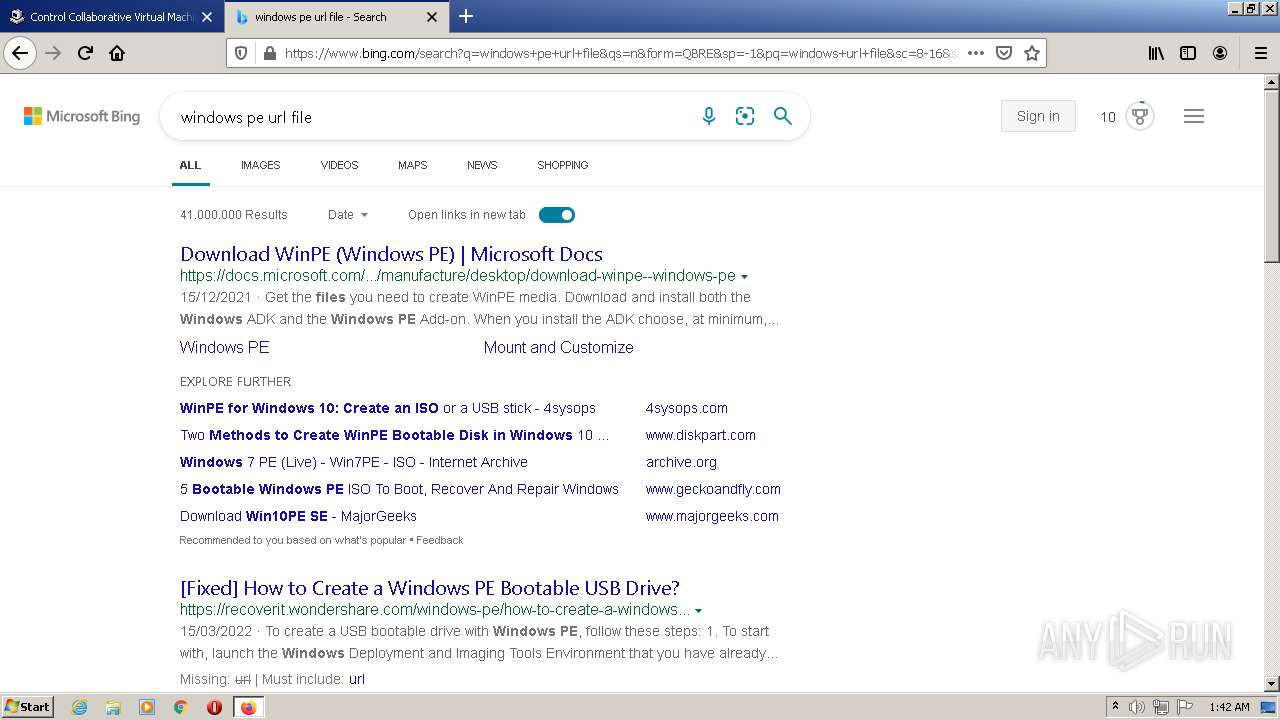The image size is (1280, 720).
Task: Reload the current page
Action: [x=85, y=53]
